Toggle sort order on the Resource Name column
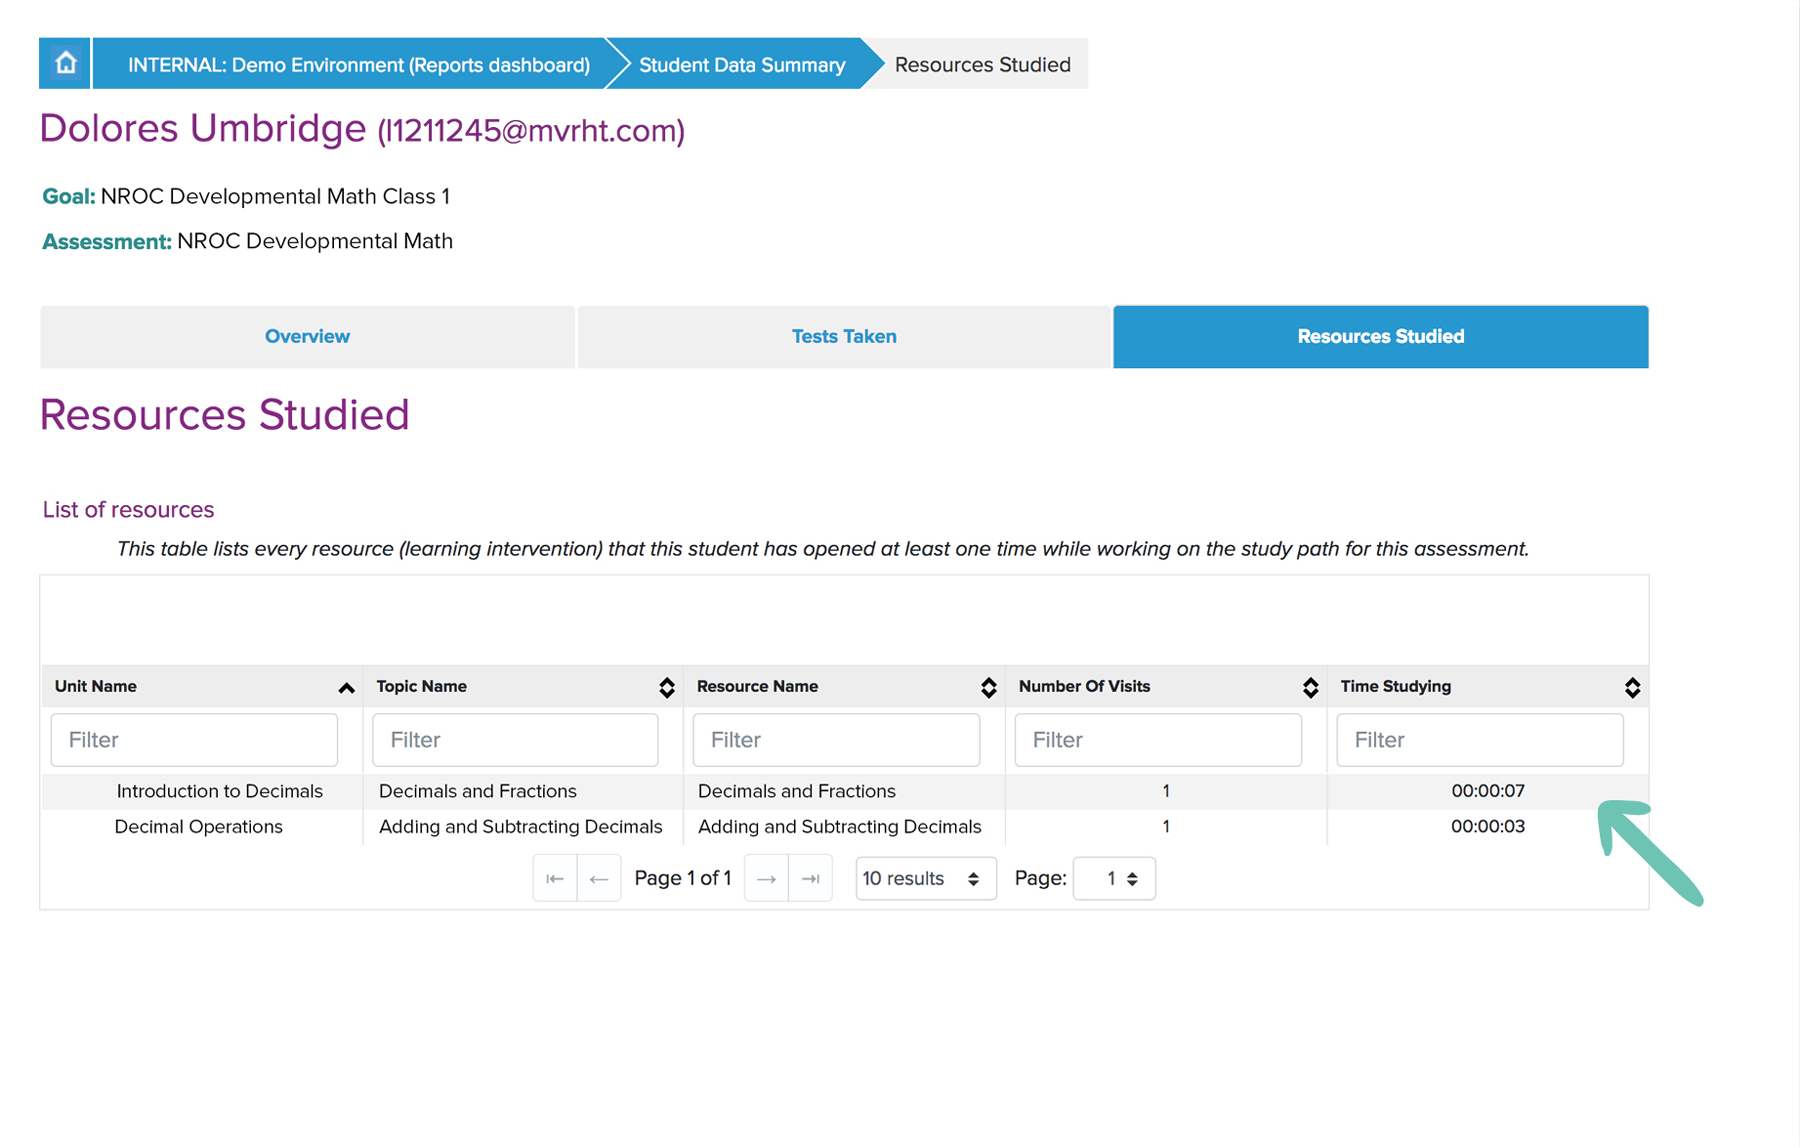The height and width of the screenshot is (1147, 1800). [989, 687]
